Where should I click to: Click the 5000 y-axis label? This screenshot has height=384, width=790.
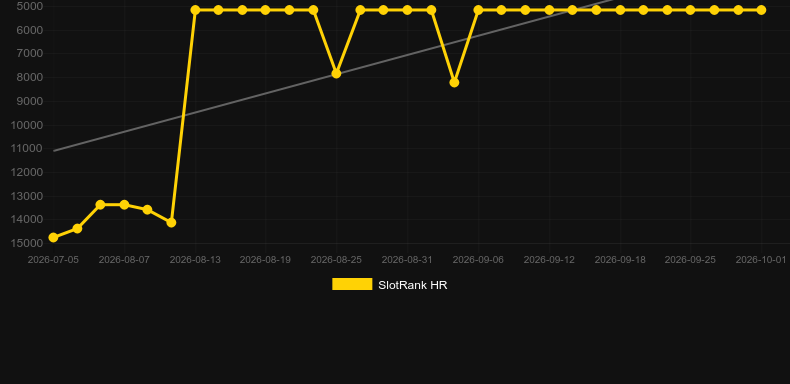pos(29,7)
